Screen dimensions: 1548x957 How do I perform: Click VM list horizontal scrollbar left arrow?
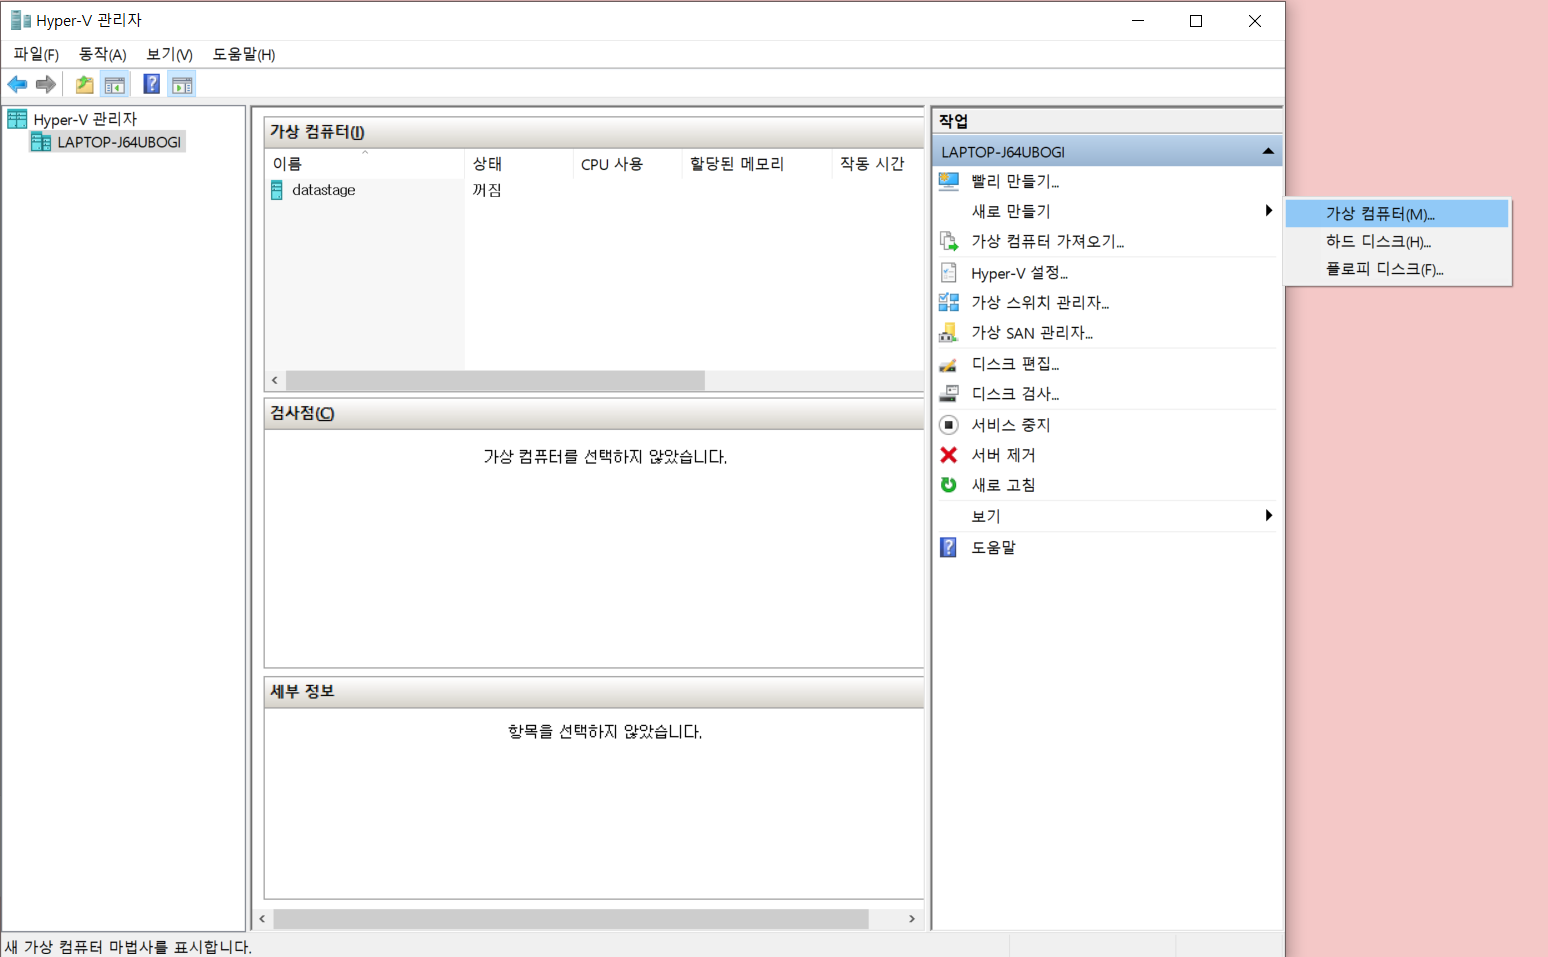[275, 381]
